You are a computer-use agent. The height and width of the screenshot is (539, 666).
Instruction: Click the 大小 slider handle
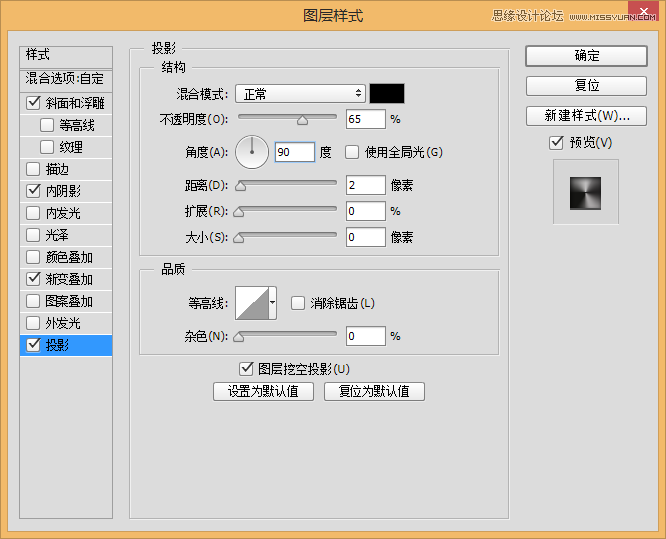(239, 238)
